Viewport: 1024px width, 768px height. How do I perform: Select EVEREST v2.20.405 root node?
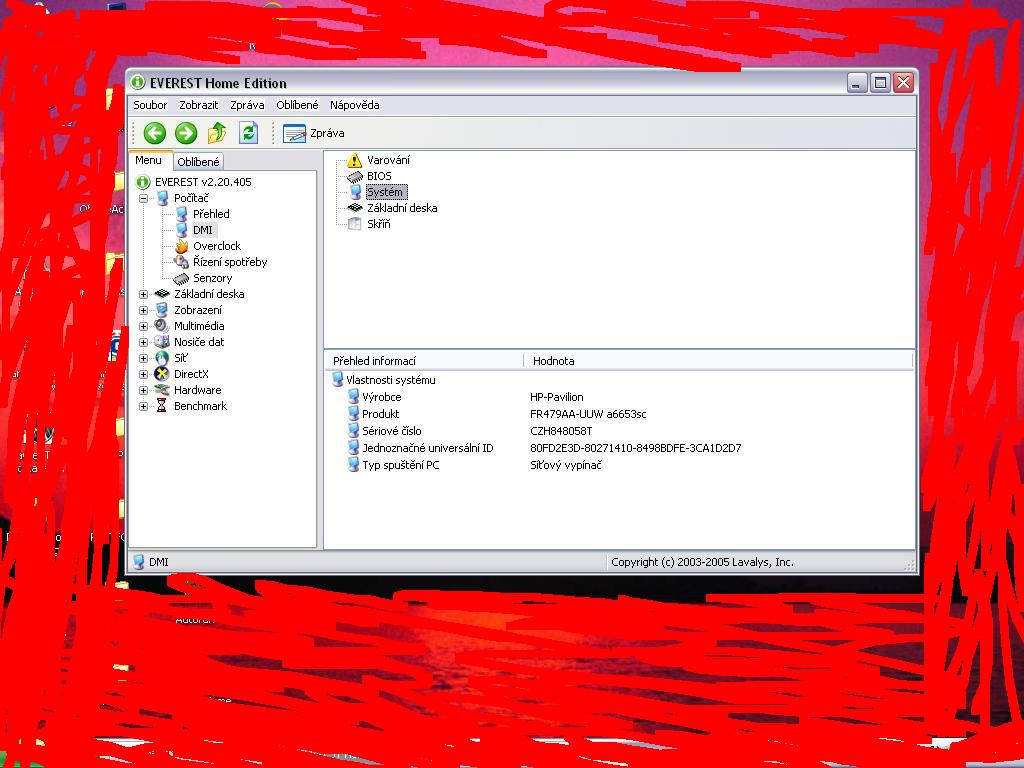202,182
